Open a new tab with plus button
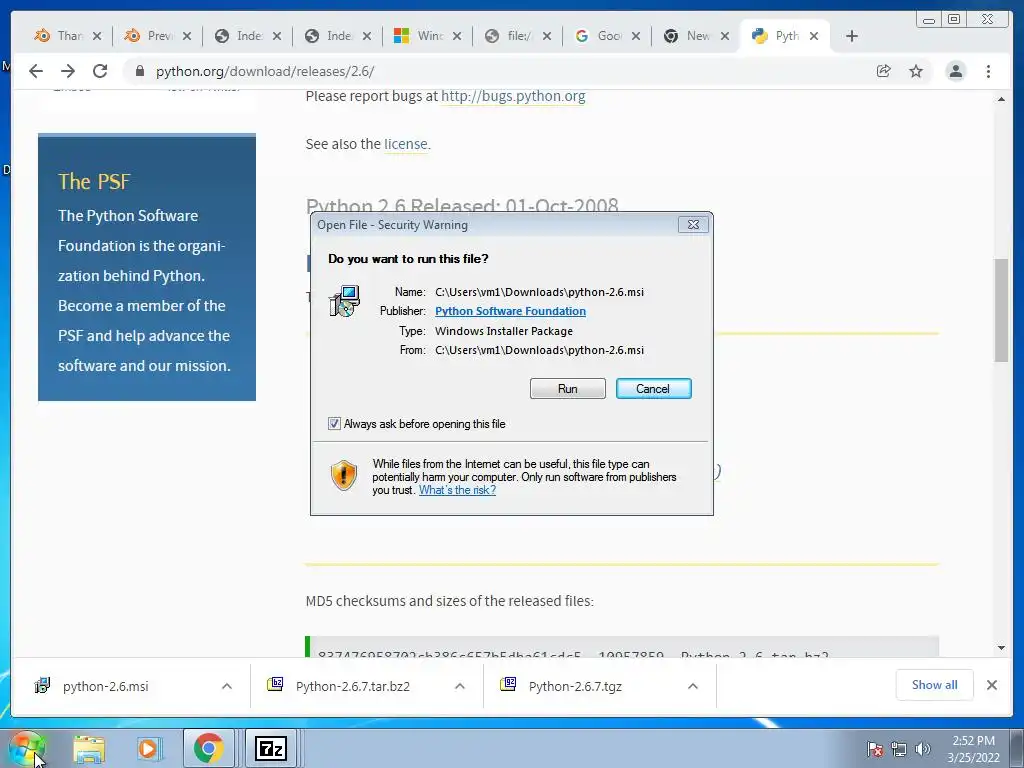Viewport: 1024px width, 768px height. click(x=852, y=36)
